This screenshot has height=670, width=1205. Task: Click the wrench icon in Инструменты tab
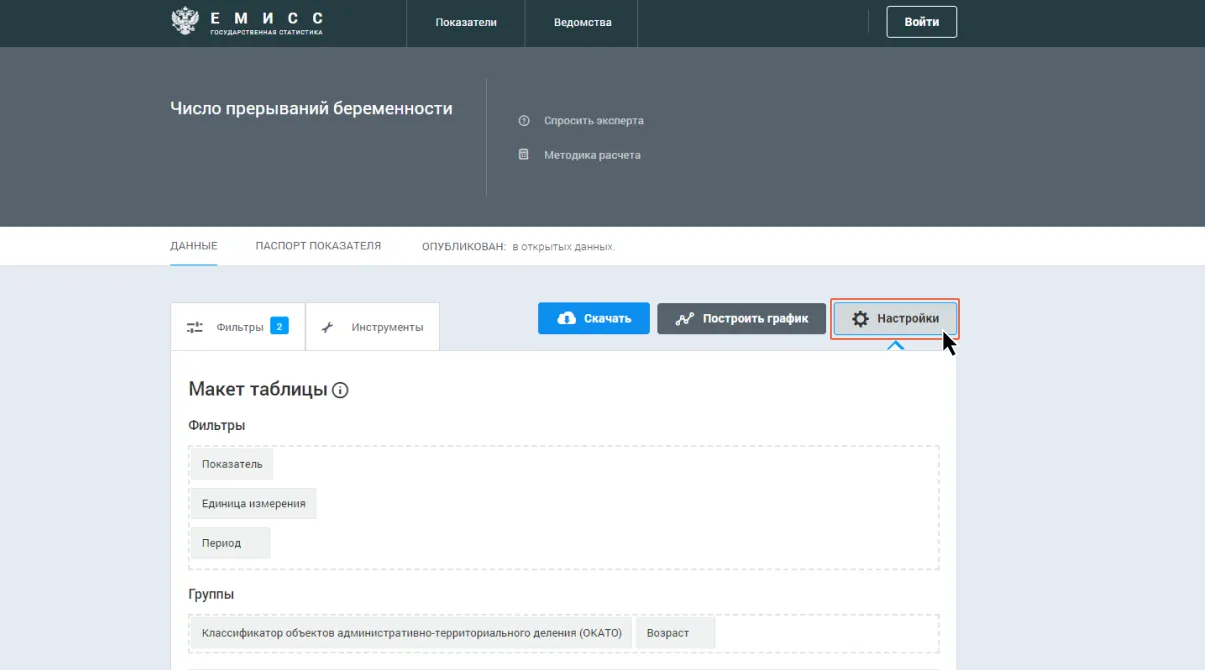coord(327,327)
